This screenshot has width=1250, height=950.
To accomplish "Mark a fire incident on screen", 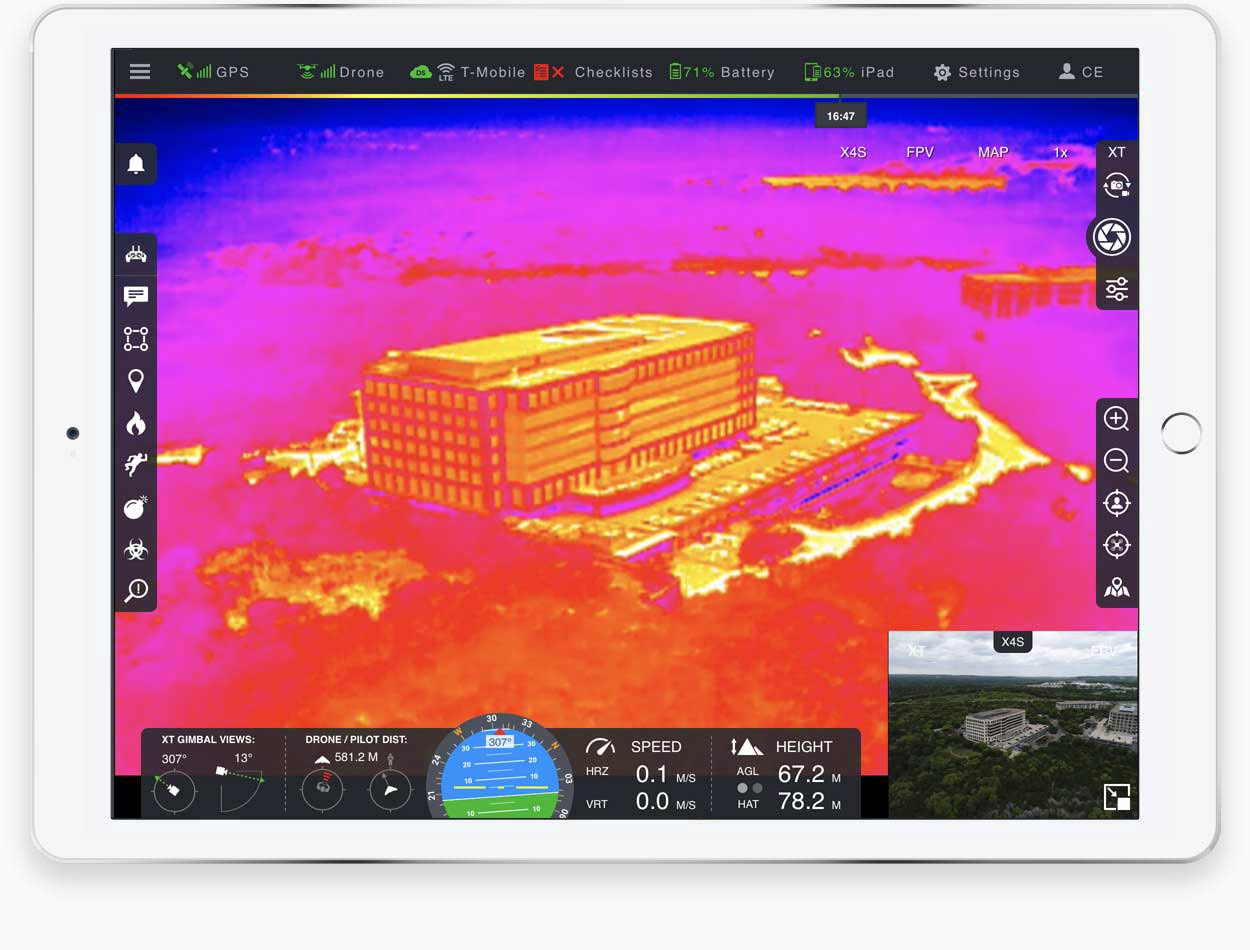I will 136,423.
